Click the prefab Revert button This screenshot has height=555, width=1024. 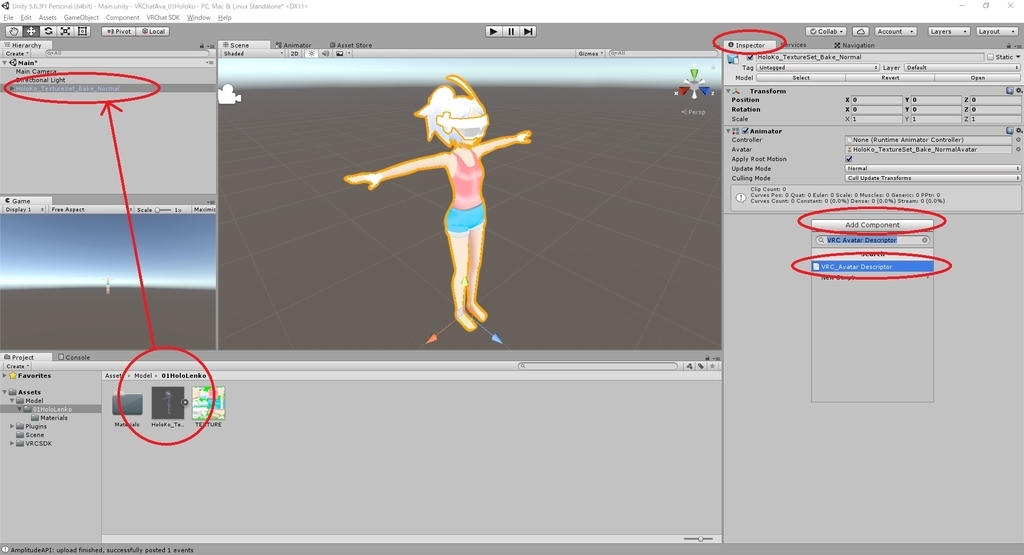(890, 78)
